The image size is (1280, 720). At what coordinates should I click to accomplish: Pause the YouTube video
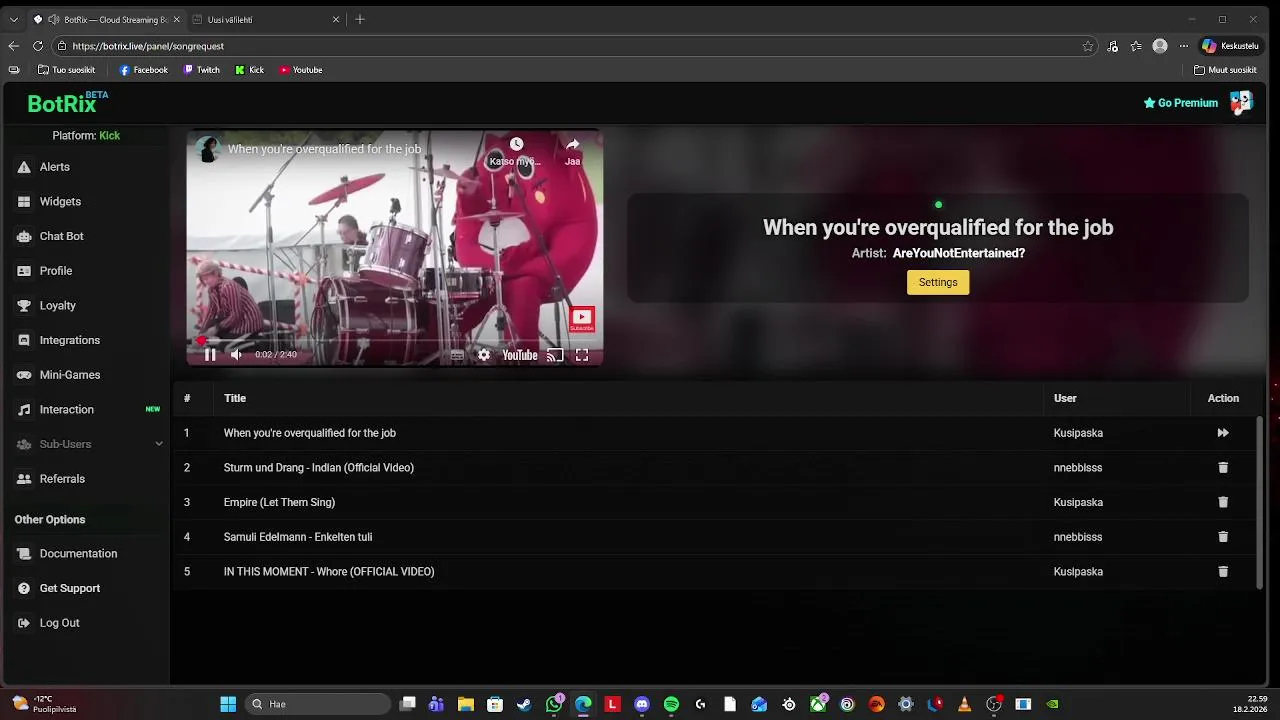click(210, 354)
